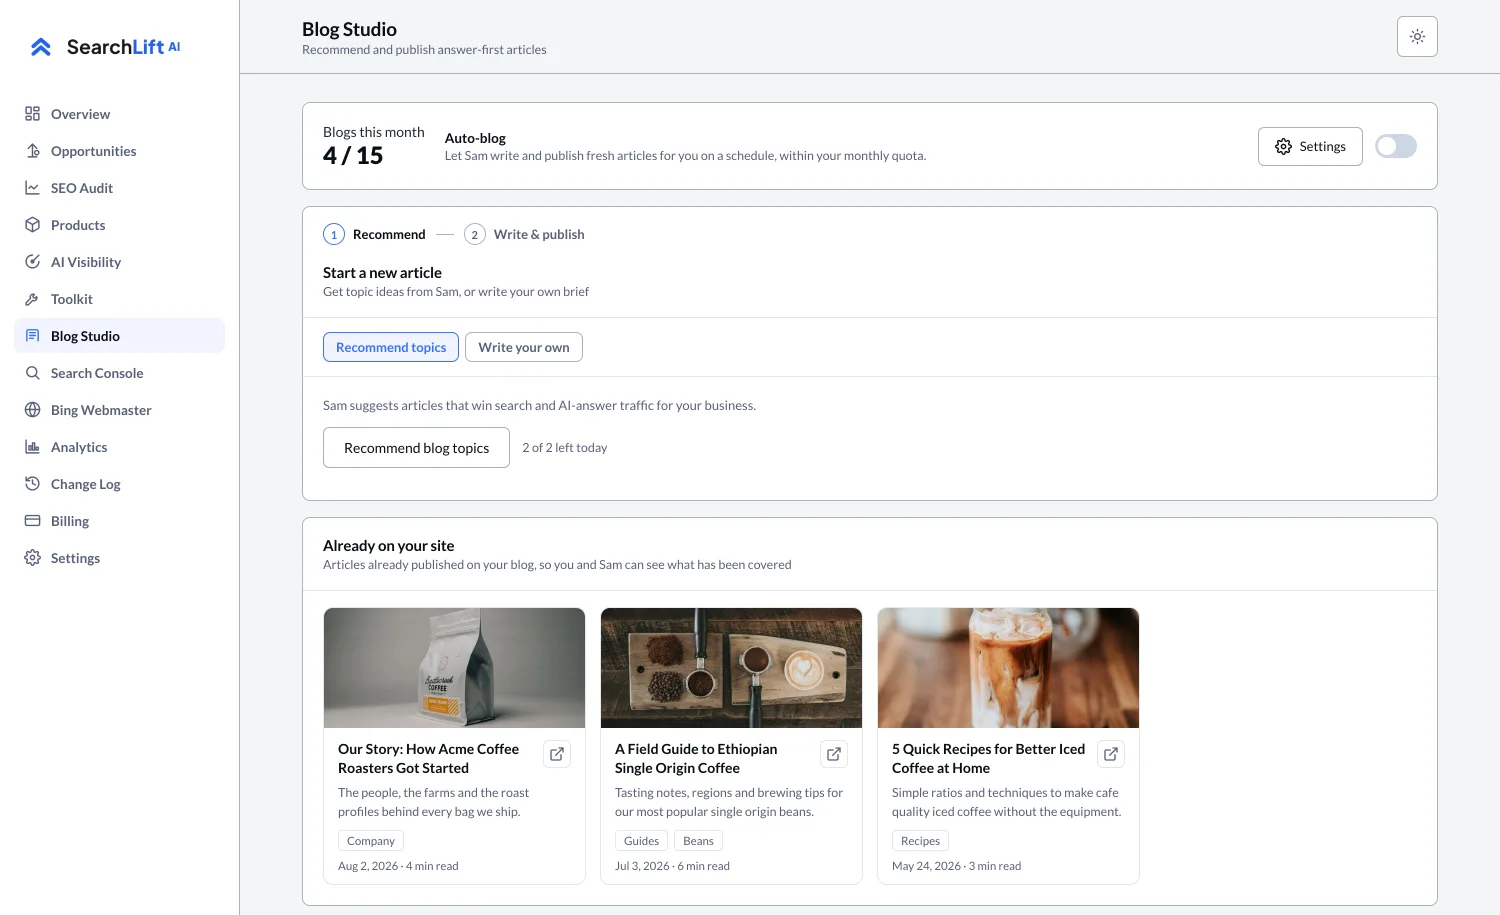Select the Recommend topics tab
Image resolution: width=1500 pixels, height=915 pixels.
click(x=391, y=347)
